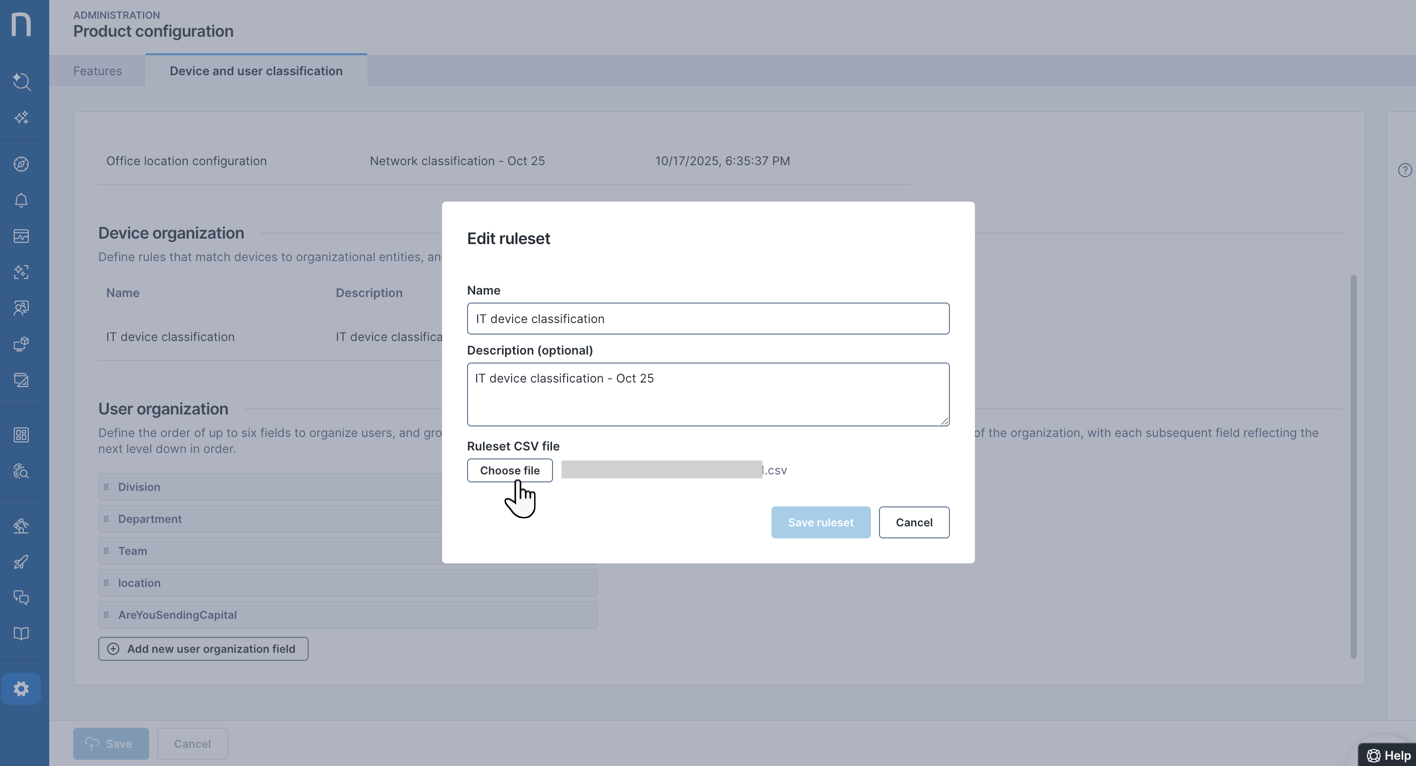Open the compass icon in sidebar

pos(21,164)
